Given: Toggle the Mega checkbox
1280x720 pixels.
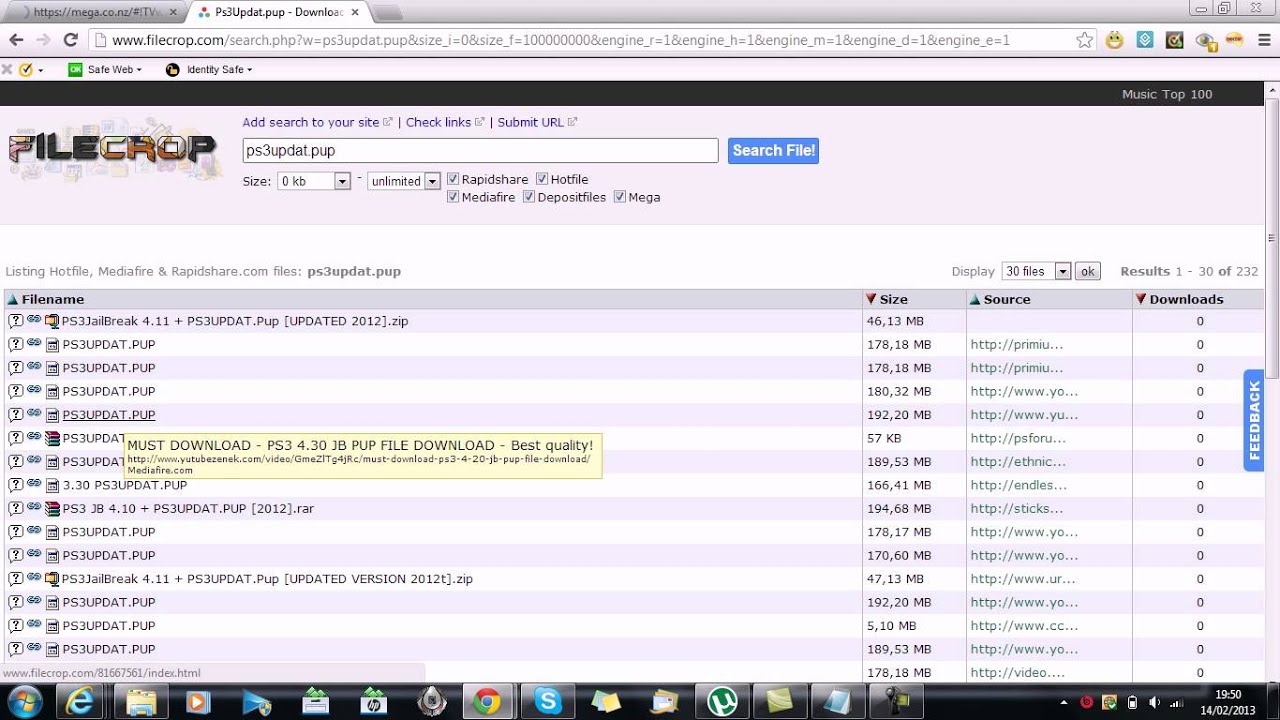Looking at the screenshot, I should (620, 197).
